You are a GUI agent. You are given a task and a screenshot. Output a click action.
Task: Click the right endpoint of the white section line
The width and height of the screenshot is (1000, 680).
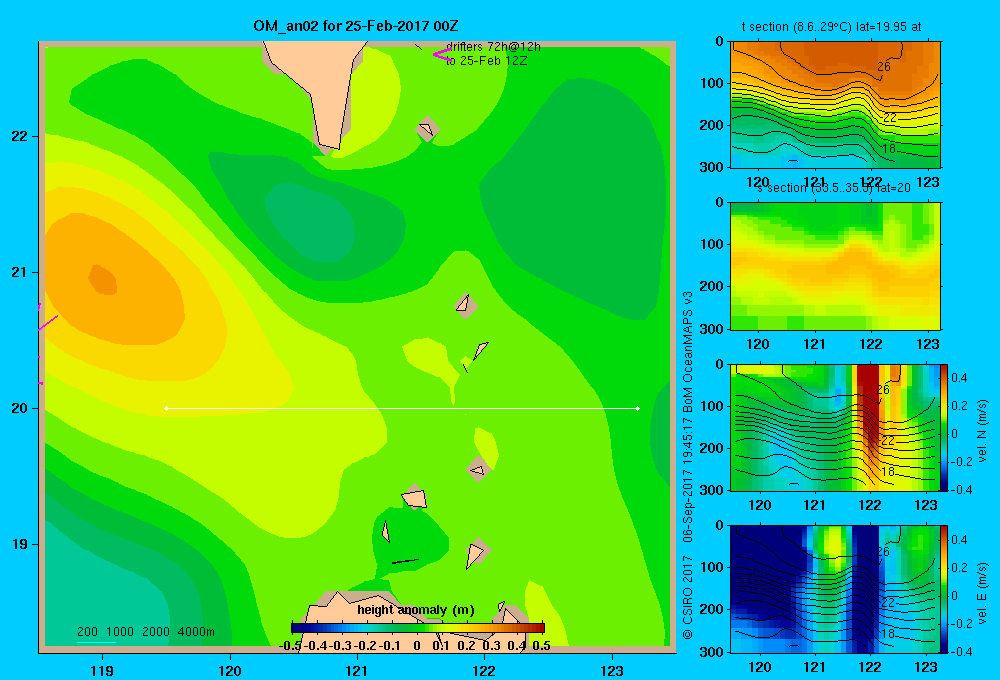(x=638, y=408)
